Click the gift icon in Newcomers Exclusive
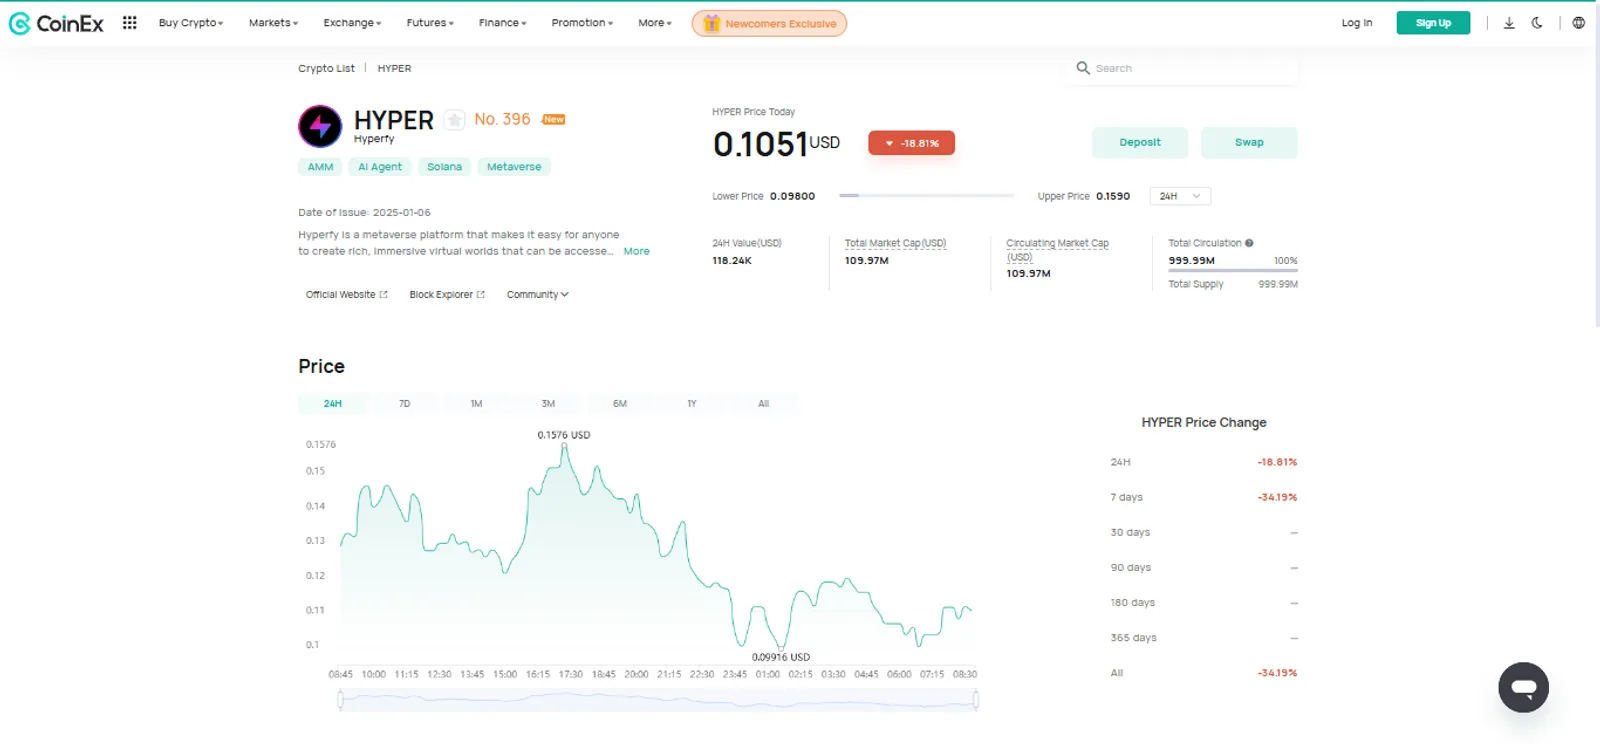Viewport: 1600px width, 744px height. coord(711,23)
